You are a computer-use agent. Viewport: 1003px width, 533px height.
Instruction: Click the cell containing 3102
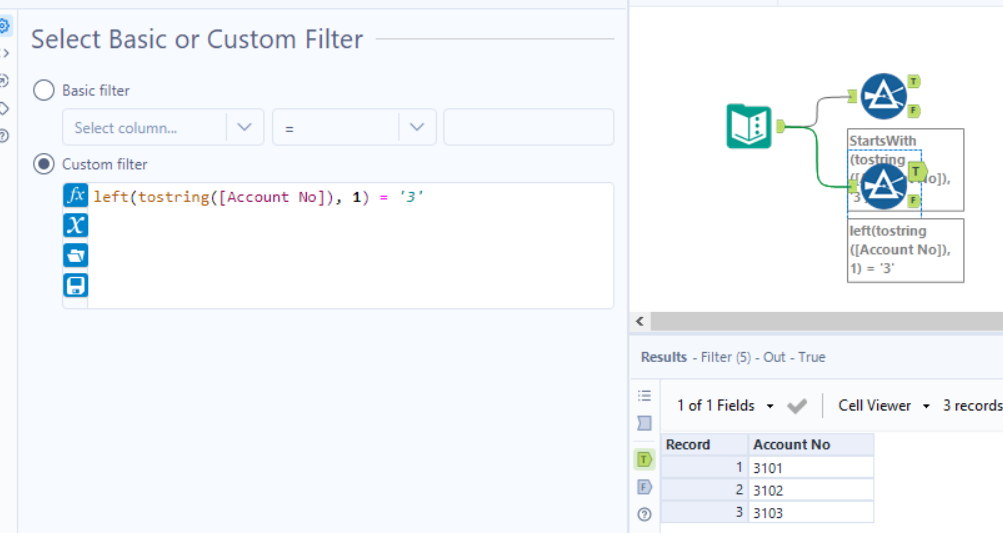click(x=810, y=490)
